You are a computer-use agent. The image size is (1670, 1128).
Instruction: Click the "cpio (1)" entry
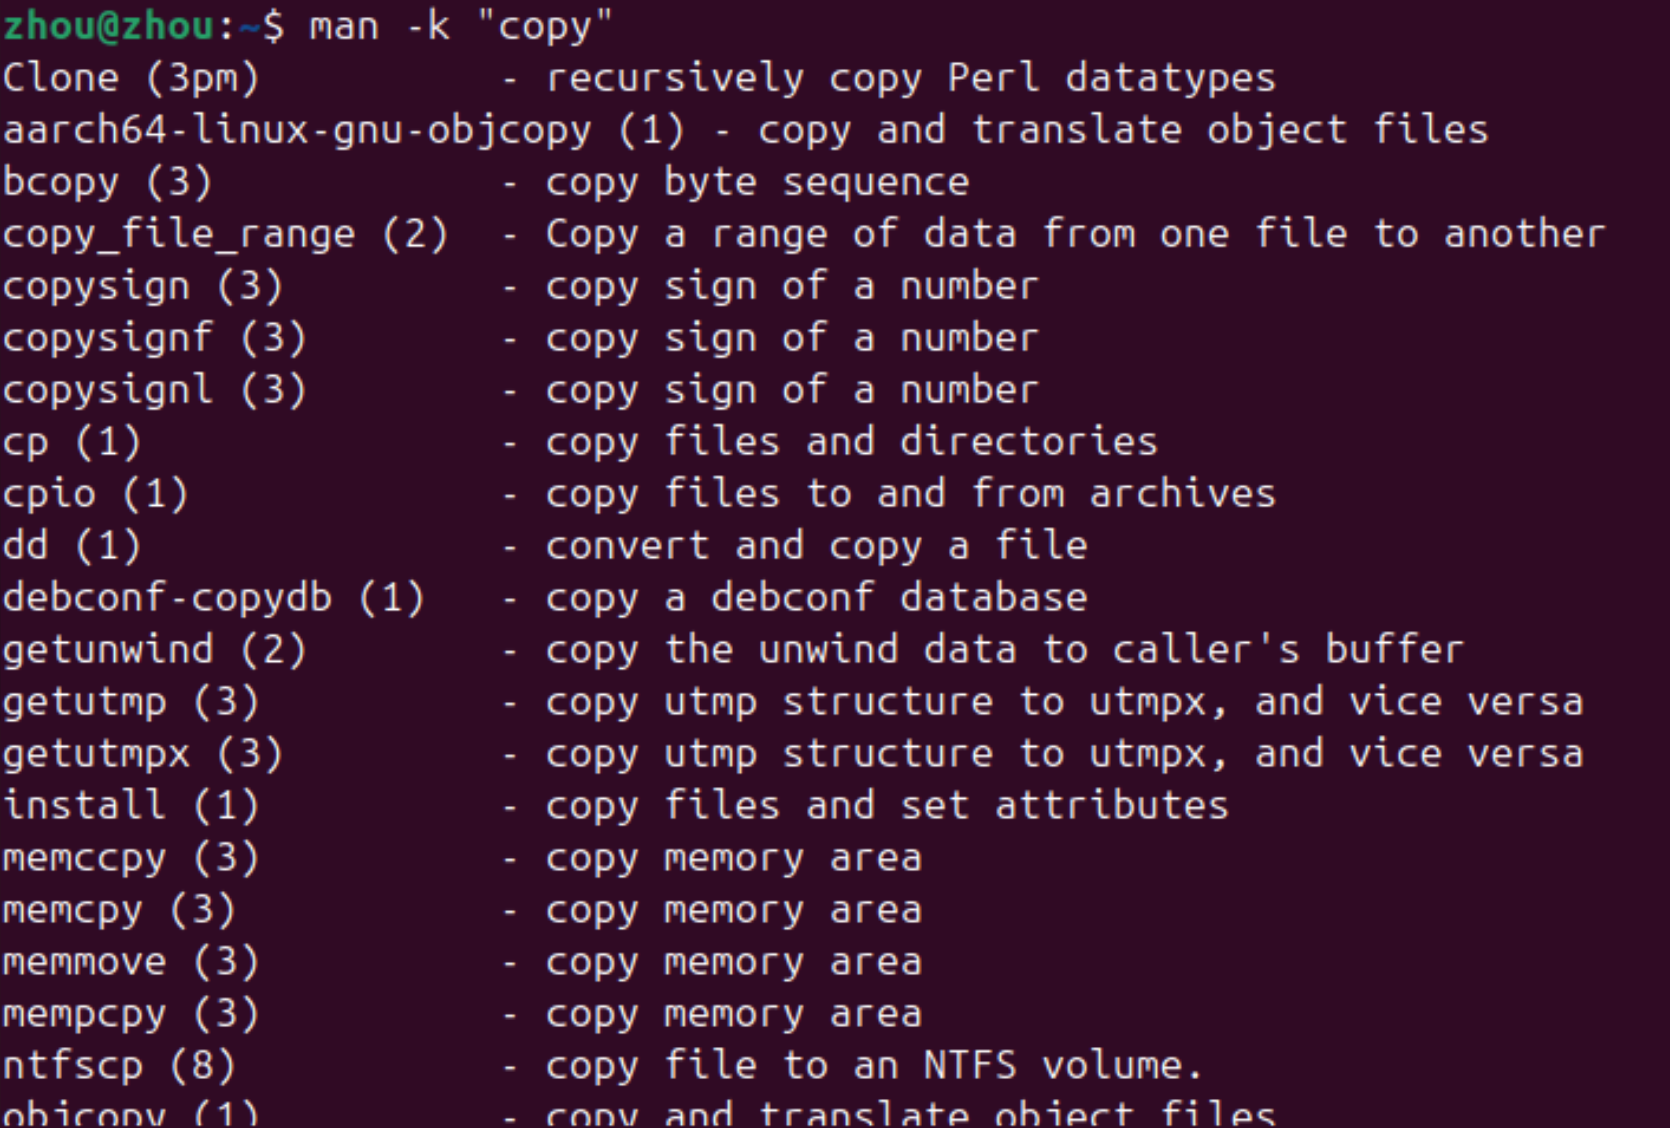click(x=95, y=494)
